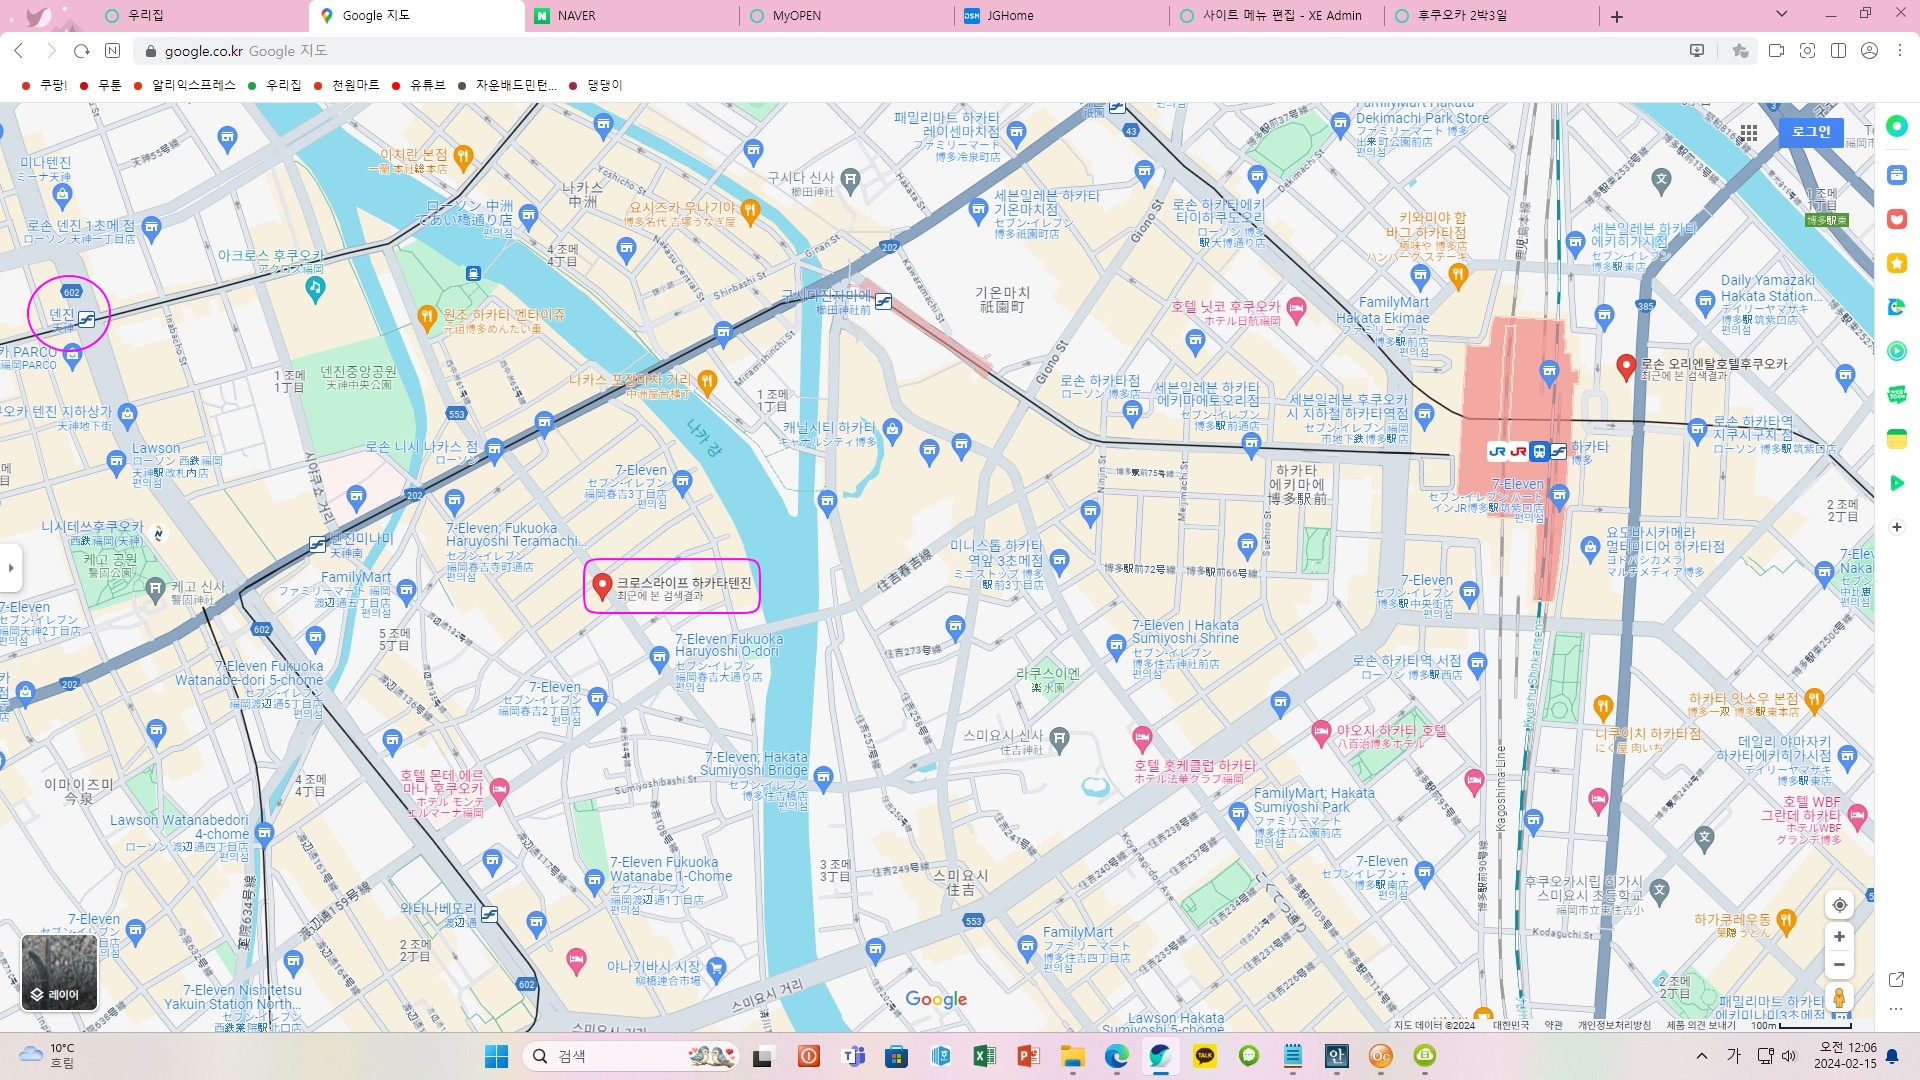Screen dimensions: 1920x1080
Task: Open the Windows Start button
Action: coord(496,1056)
